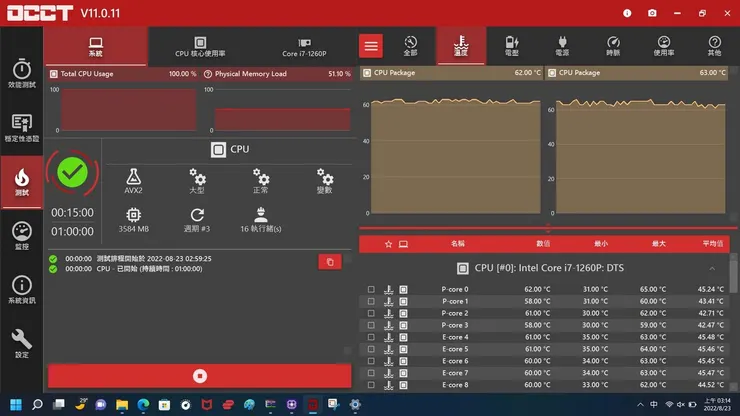The image size is (740, 416).
Task: Click the system display icon for P-core 1
Action: pos(404,301)
